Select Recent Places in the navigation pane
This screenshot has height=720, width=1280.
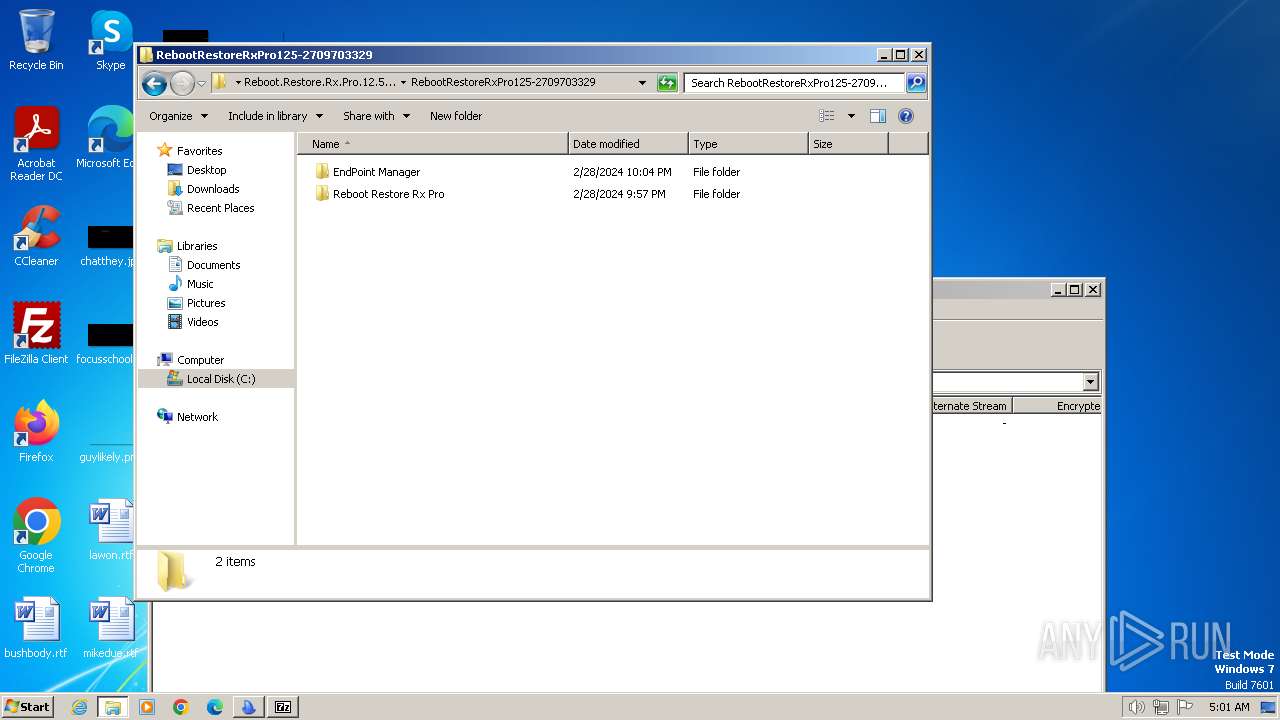point(220,208)
